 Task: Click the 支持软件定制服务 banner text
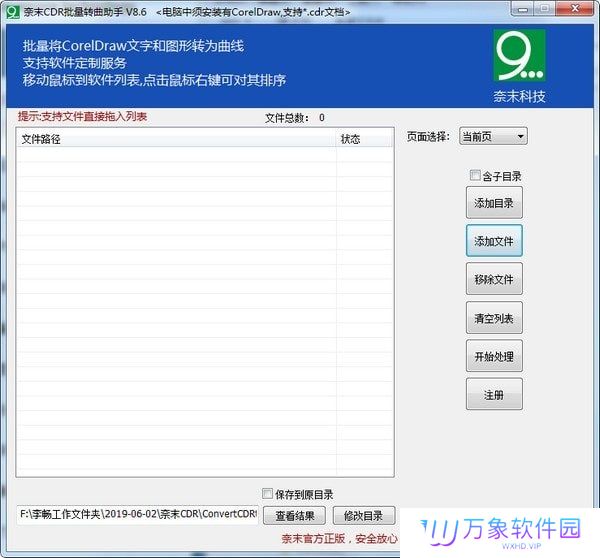coord(75,63)
